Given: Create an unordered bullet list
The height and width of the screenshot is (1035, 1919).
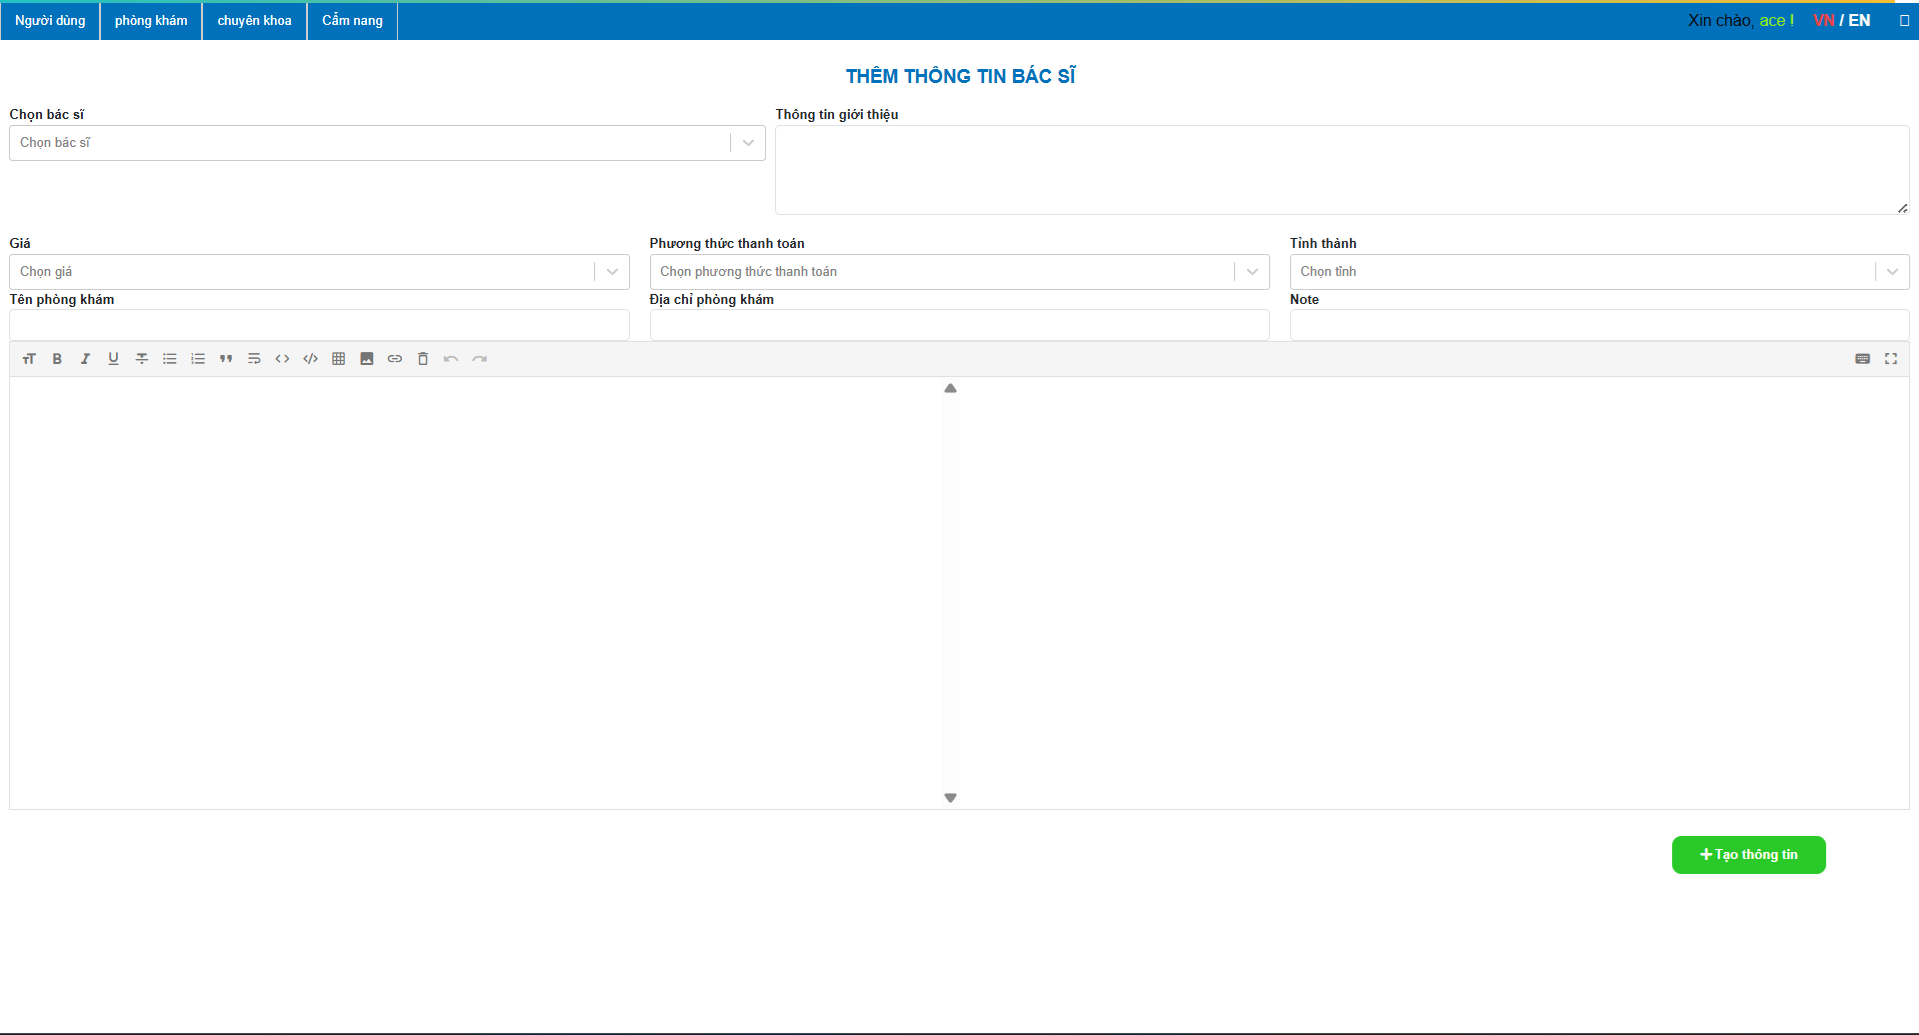Looking at the screenshot, I should pos(170,359).
